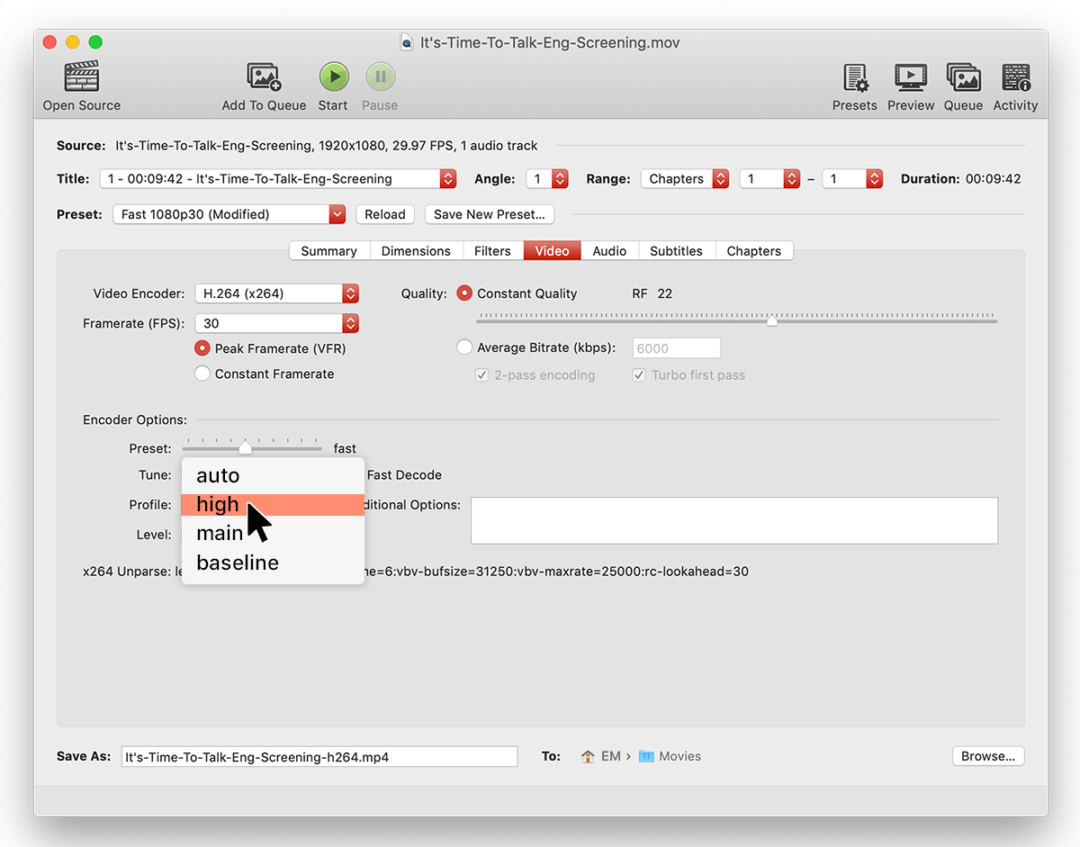The image size is (1080, 847).
Task: Start the encoding job
Action: click(333, 77)
